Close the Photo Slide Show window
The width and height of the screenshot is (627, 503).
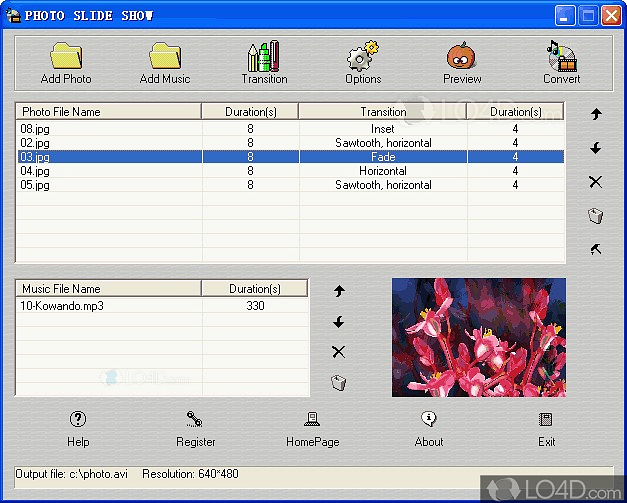(x=611, y=16)
